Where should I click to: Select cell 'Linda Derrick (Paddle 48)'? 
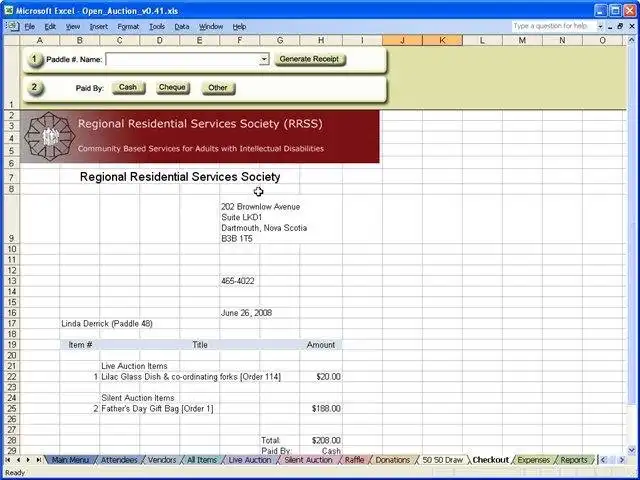(107, 324)
